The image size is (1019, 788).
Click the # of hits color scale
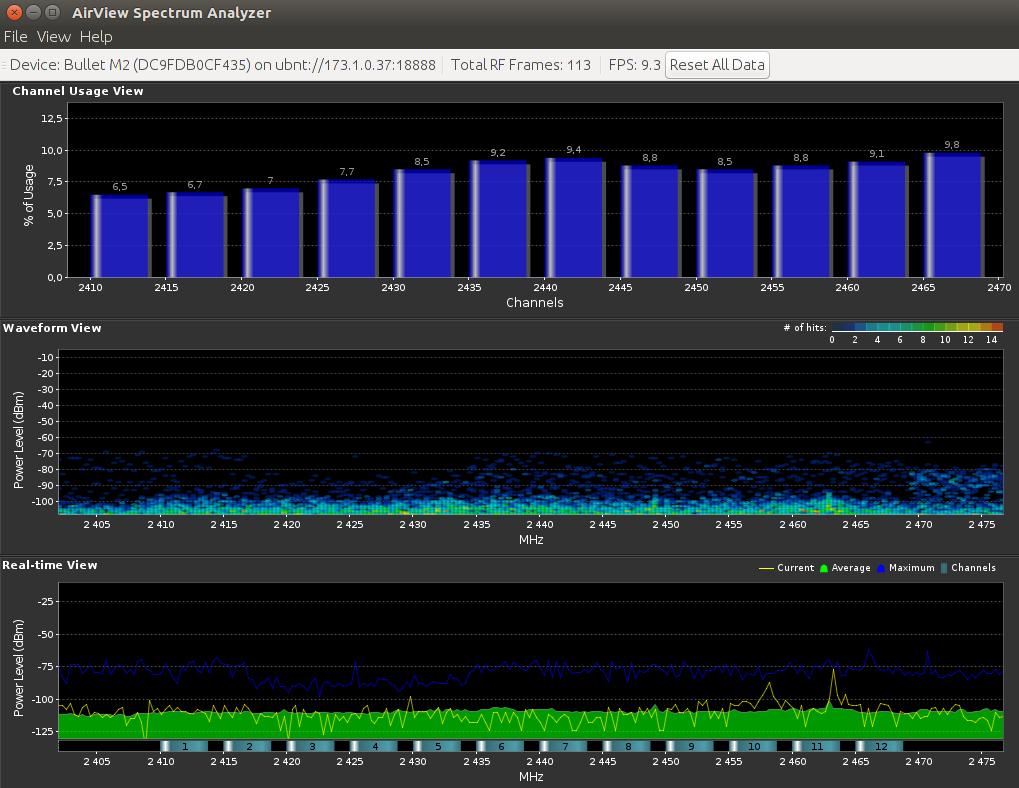coord(917,327)
